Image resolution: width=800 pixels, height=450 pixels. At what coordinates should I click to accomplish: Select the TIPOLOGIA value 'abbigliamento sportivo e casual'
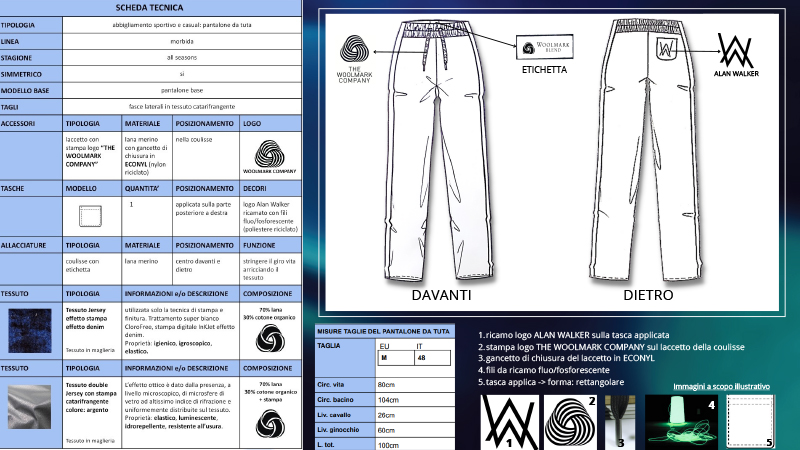(x=182, y=24)
